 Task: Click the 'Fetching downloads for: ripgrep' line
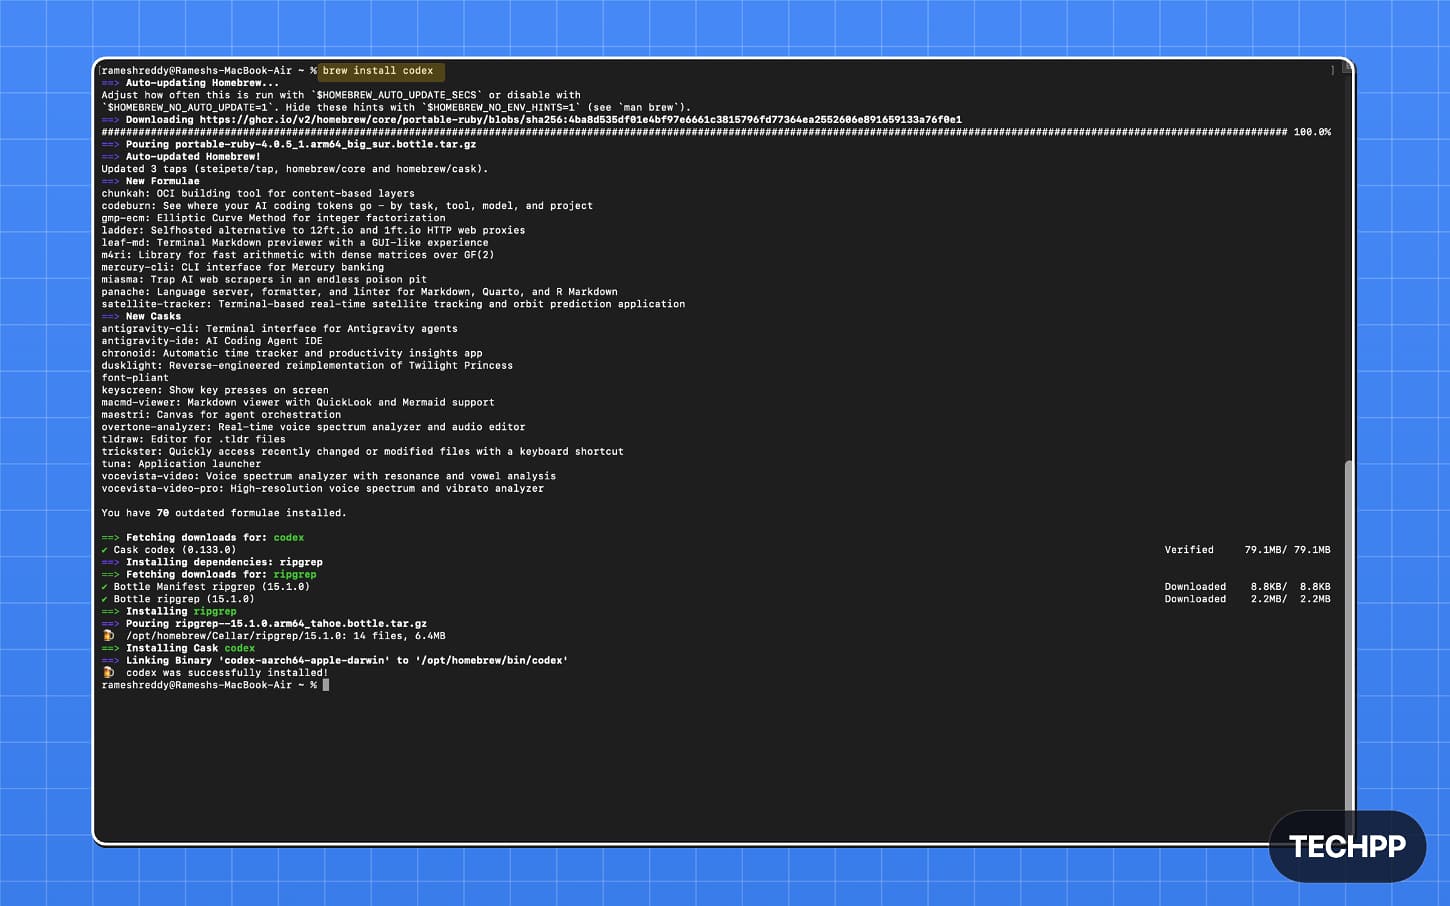click(x=209, y=575)
